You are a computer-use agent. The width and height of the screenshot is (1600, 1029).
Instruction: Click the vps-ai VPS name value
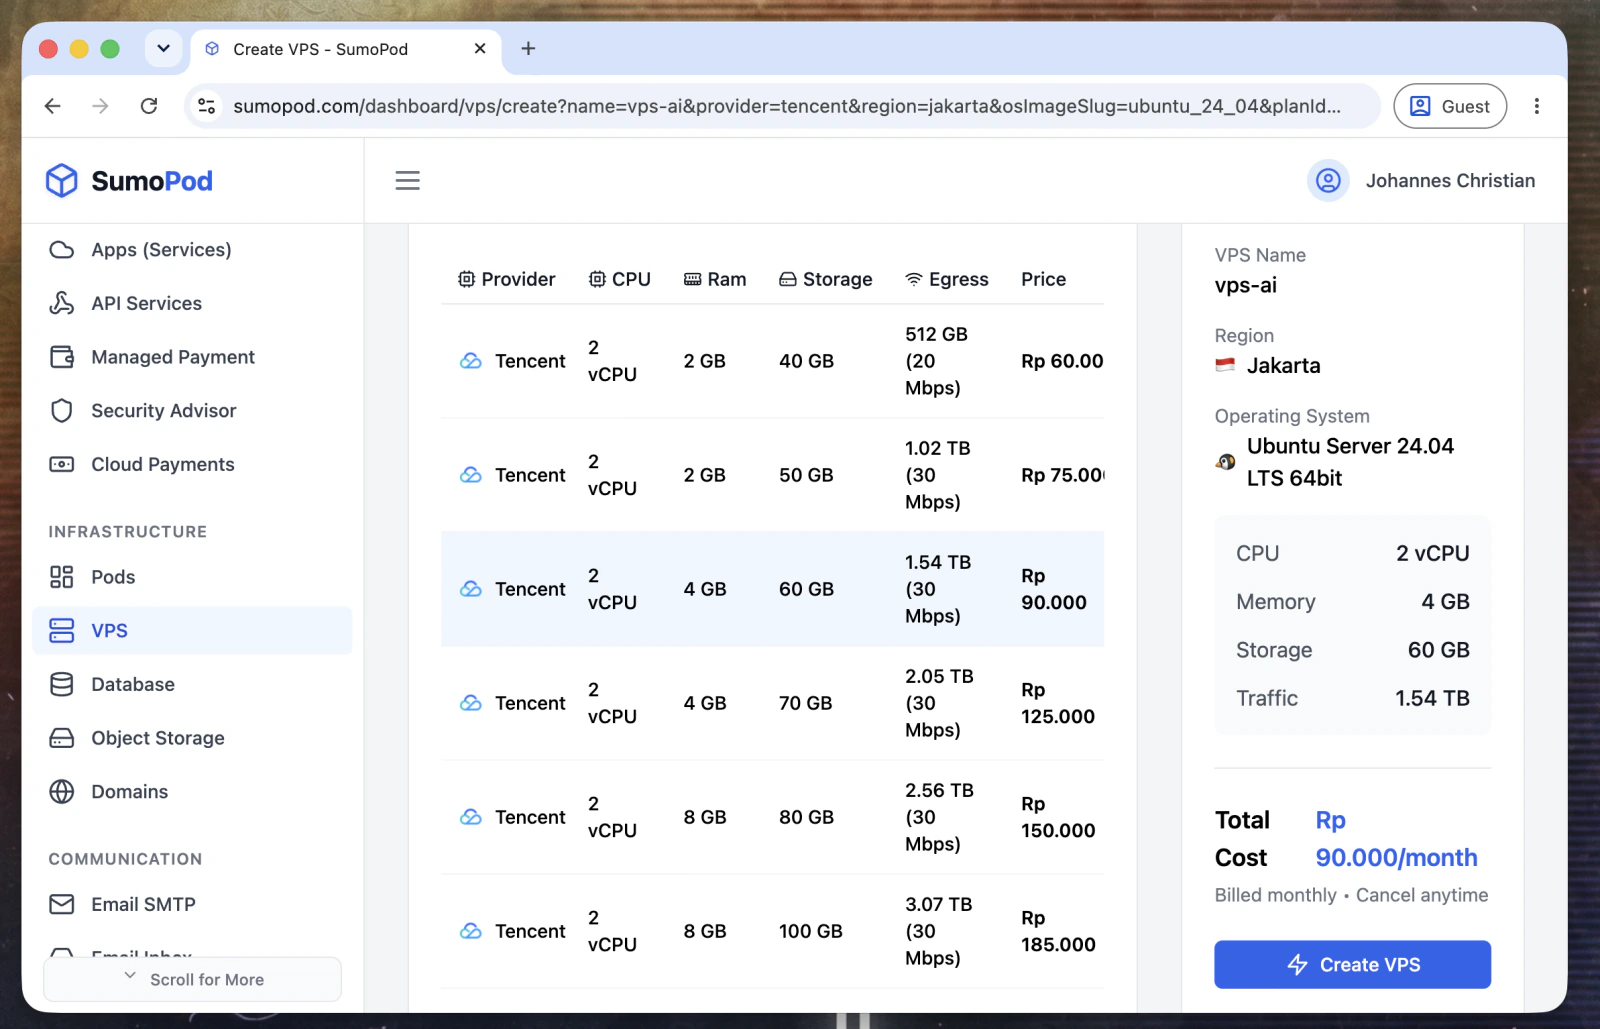[1245, 285]
